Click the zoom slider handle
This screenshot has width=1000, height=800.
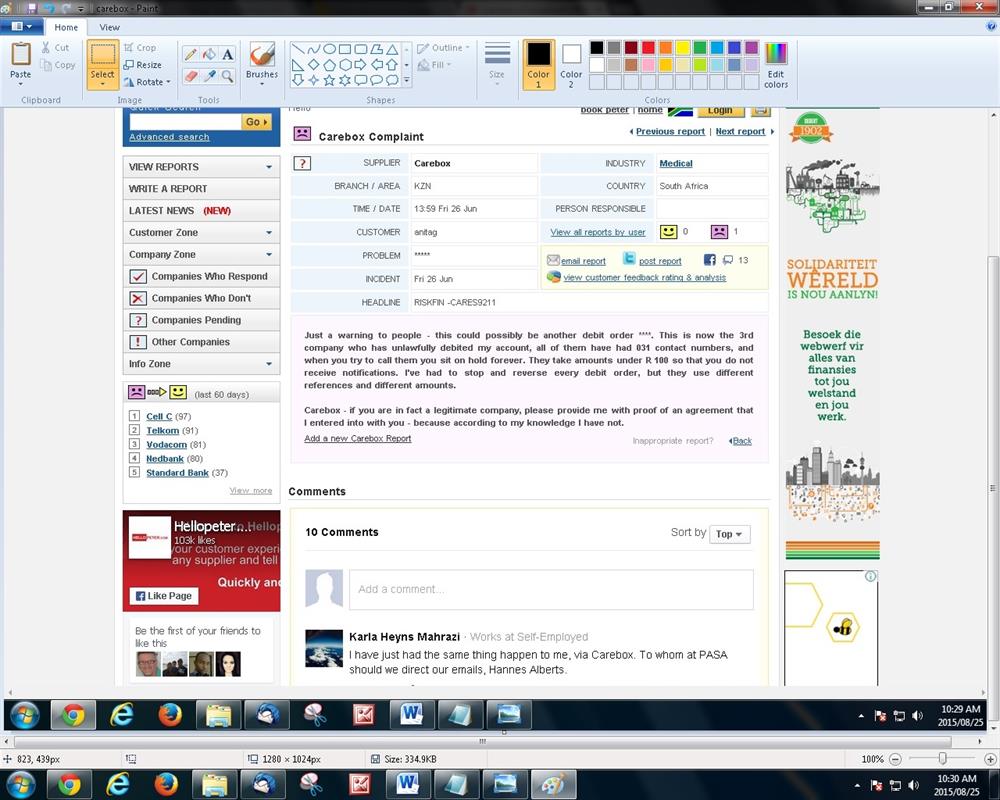tap(943, 759)
